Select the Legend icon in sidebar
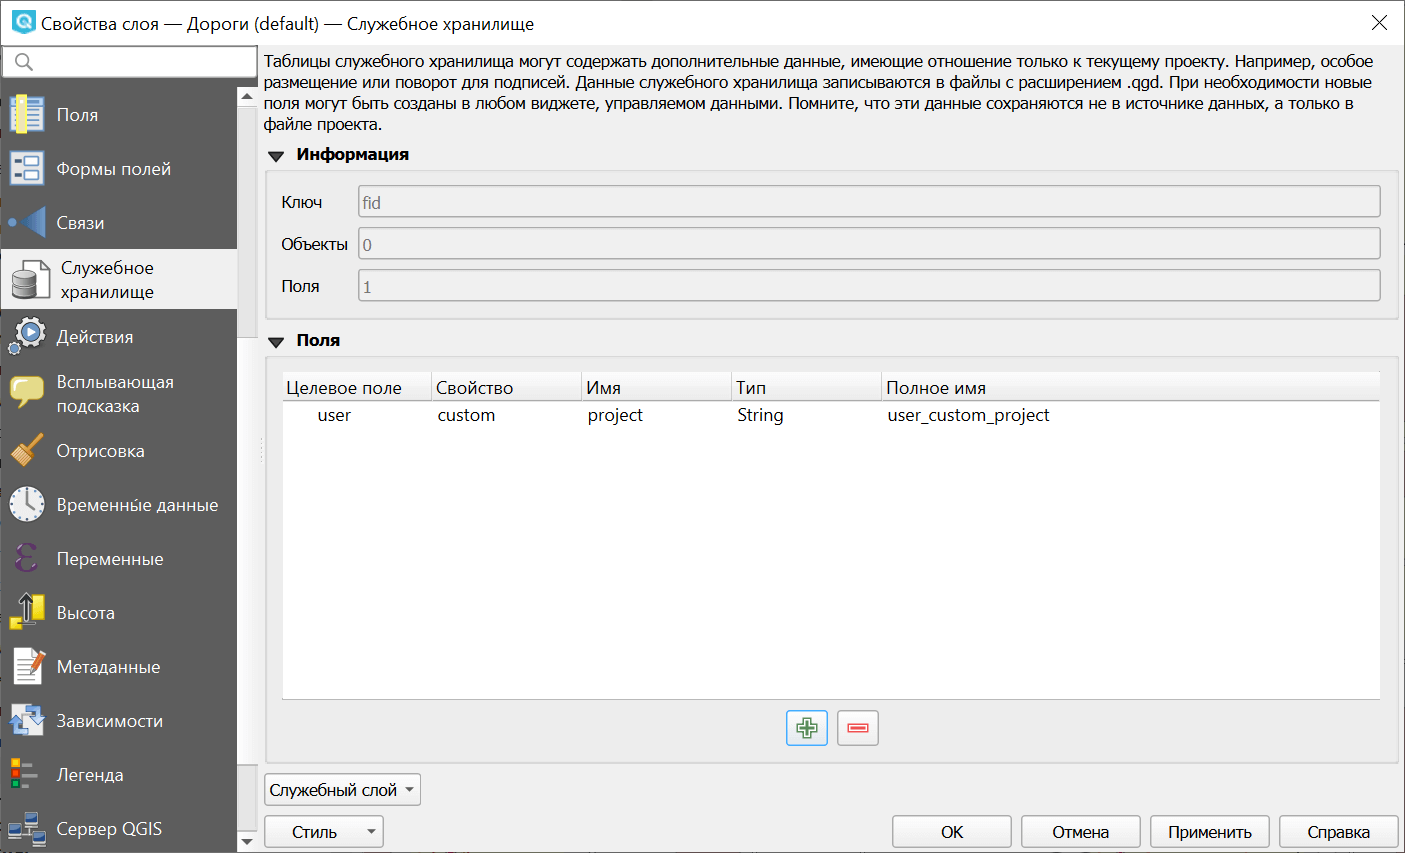 [25, 775]
